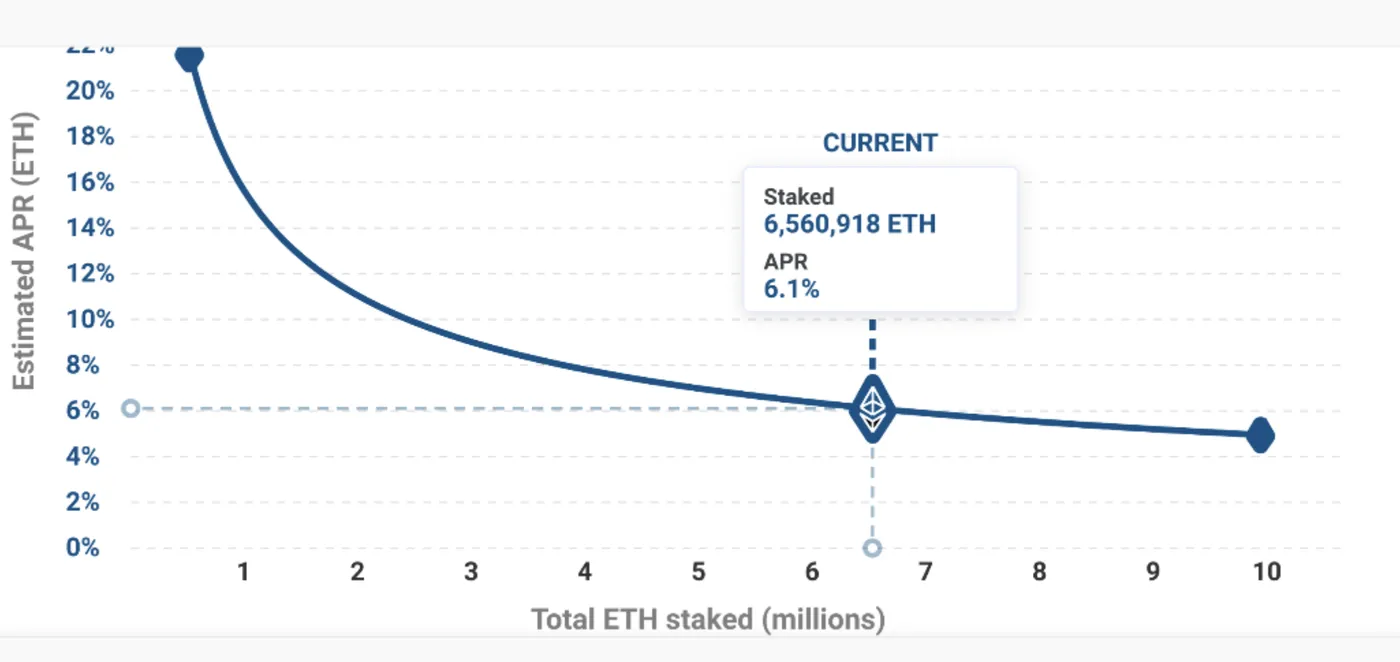Click the thick dashed connector below tooltip
The width and height of the screenshot is (1400, 662).
(x=872, y=345)
